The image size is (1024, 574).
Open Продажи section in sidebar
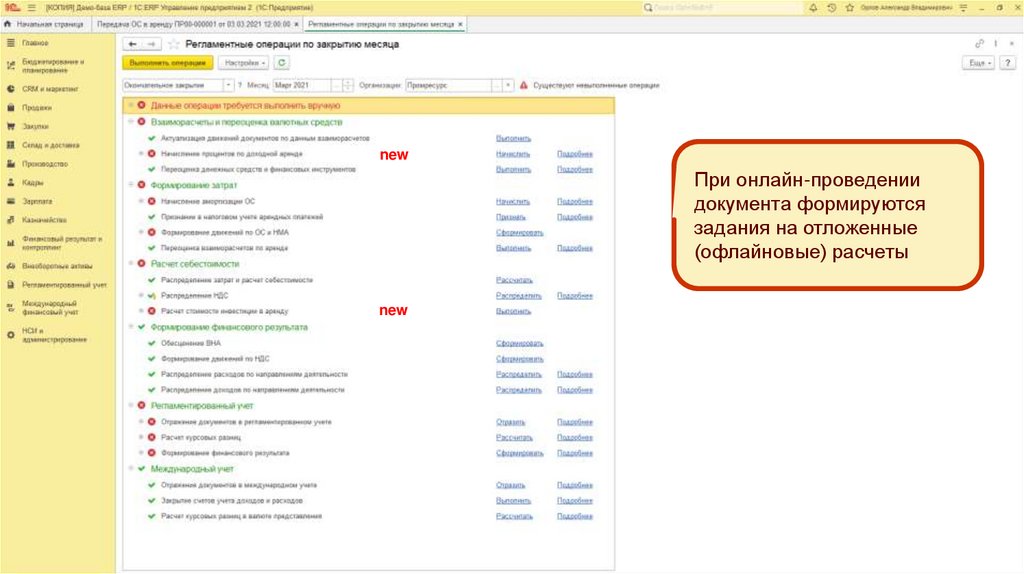(37, 108)
